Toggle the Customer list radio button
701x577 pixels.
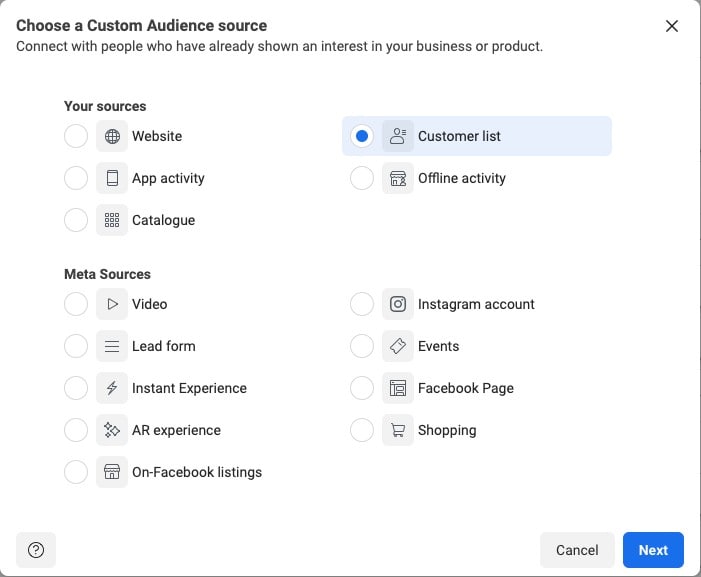click(x=362, y=136)
